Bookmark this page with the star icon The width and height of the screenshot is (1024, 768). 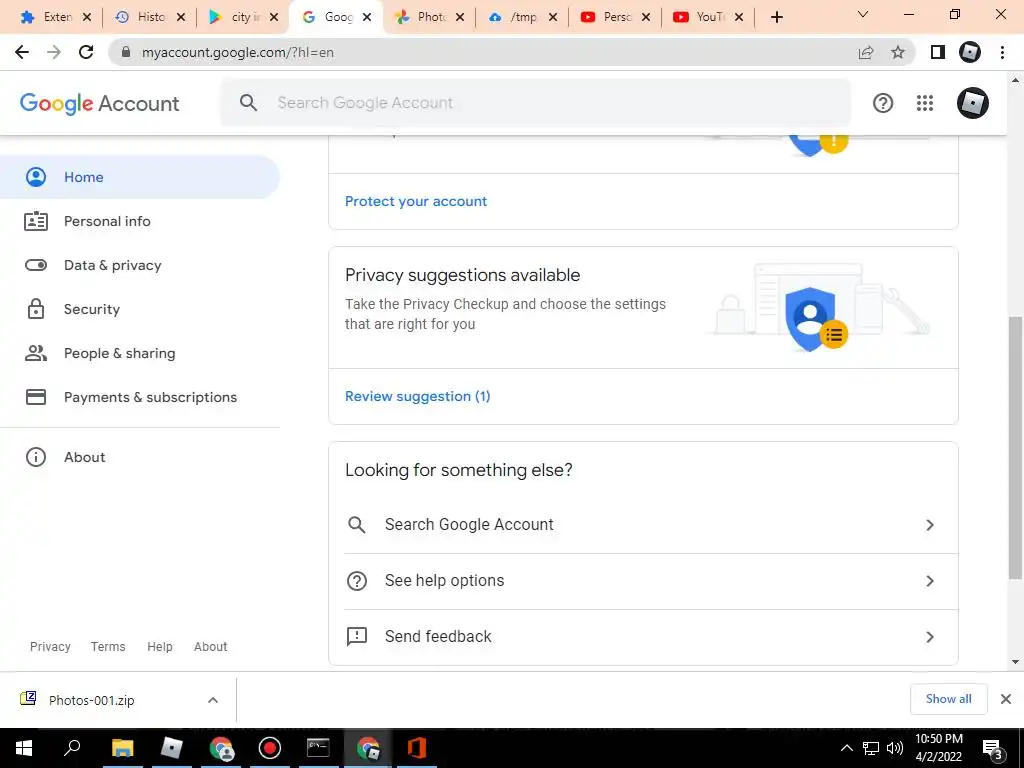(898, 52)
